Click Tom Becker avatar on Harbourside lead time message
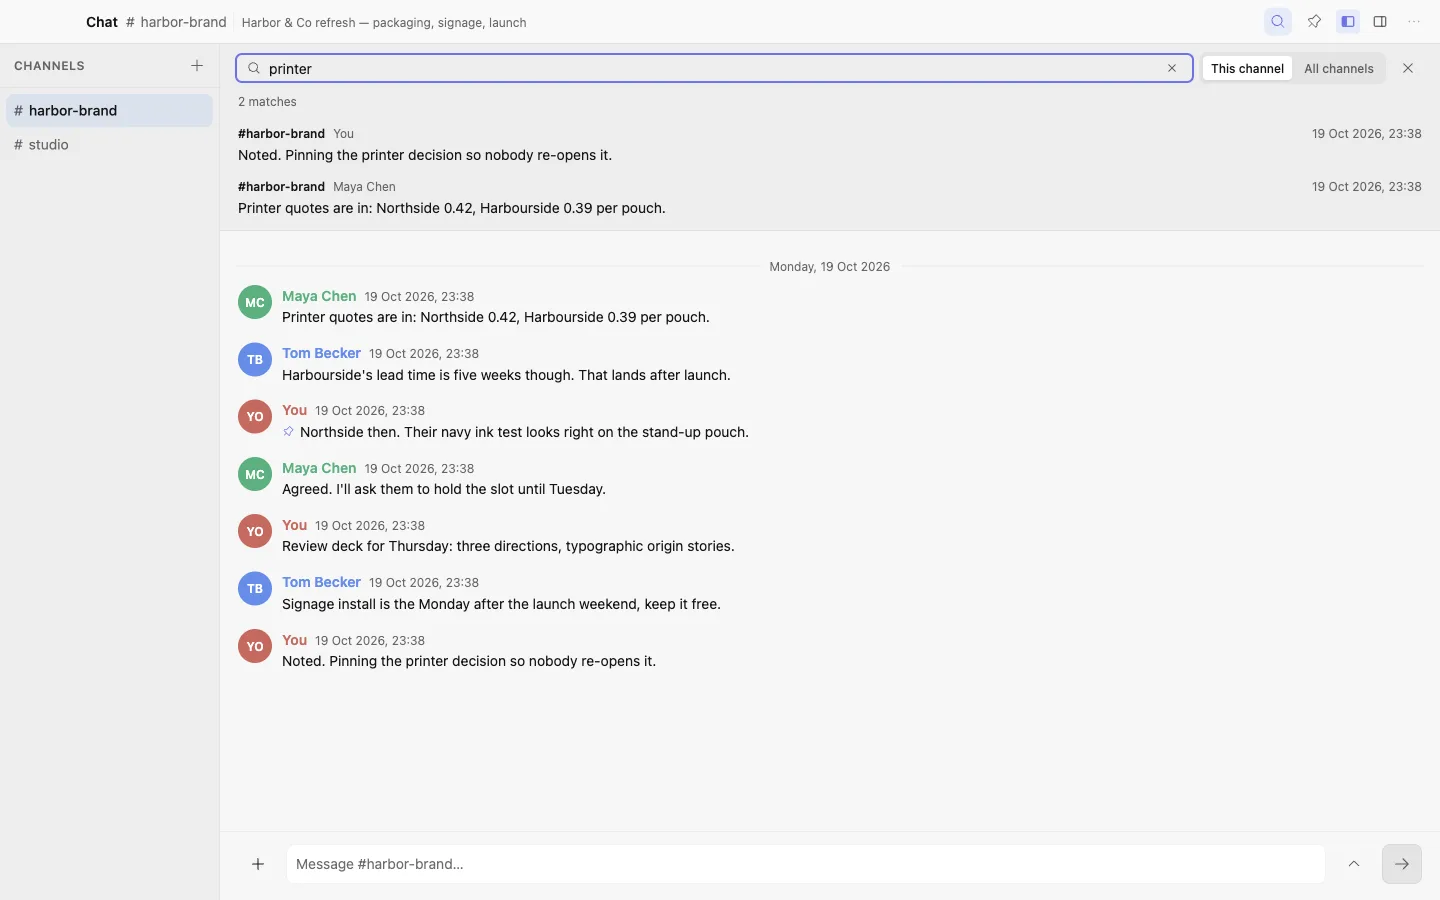Viewport: 1440px width, 900px height. click(255, 359)
